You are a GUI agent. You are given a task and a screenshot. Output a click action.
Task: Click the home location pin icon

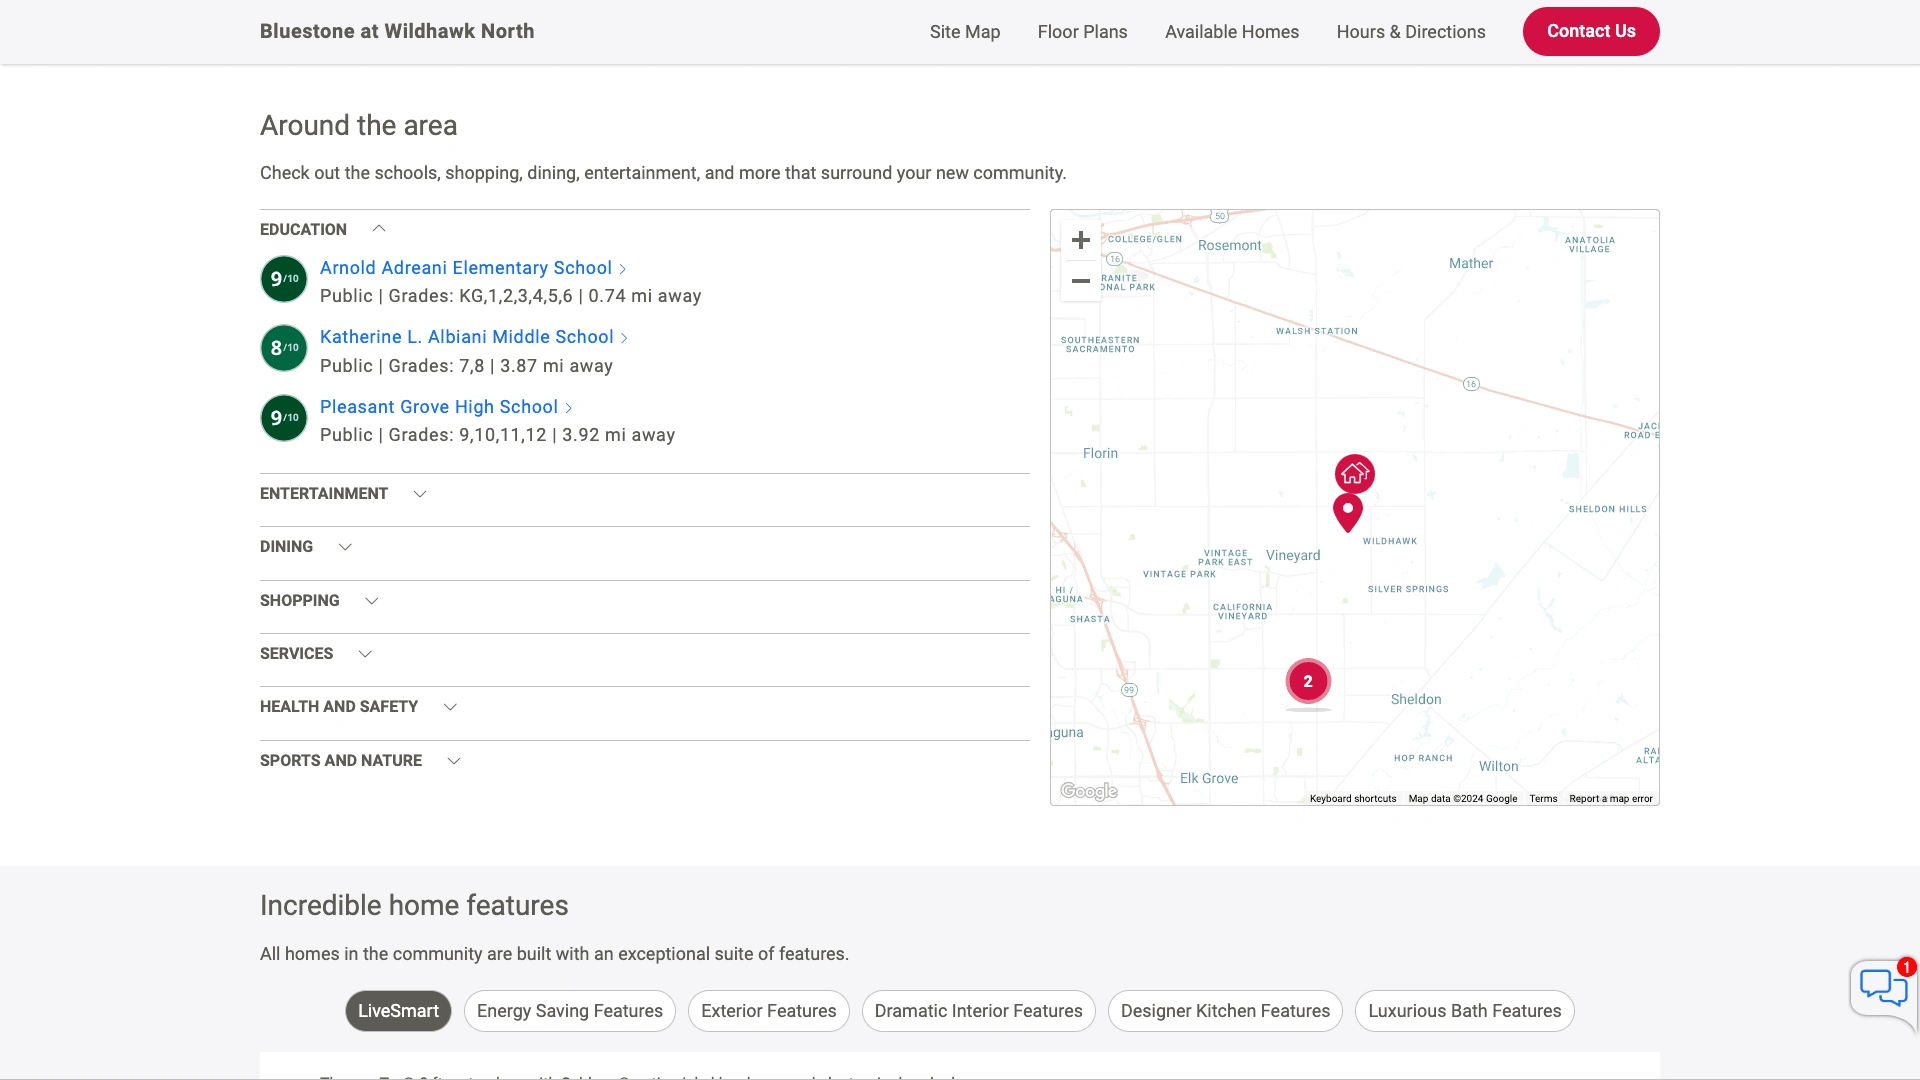tap(1353, 473)
